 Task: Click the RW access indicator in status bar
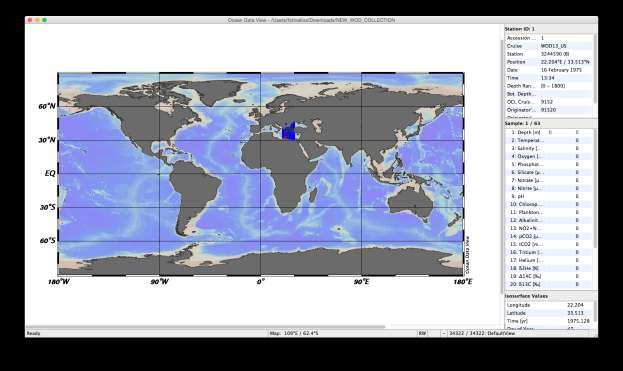click(422, 333)
